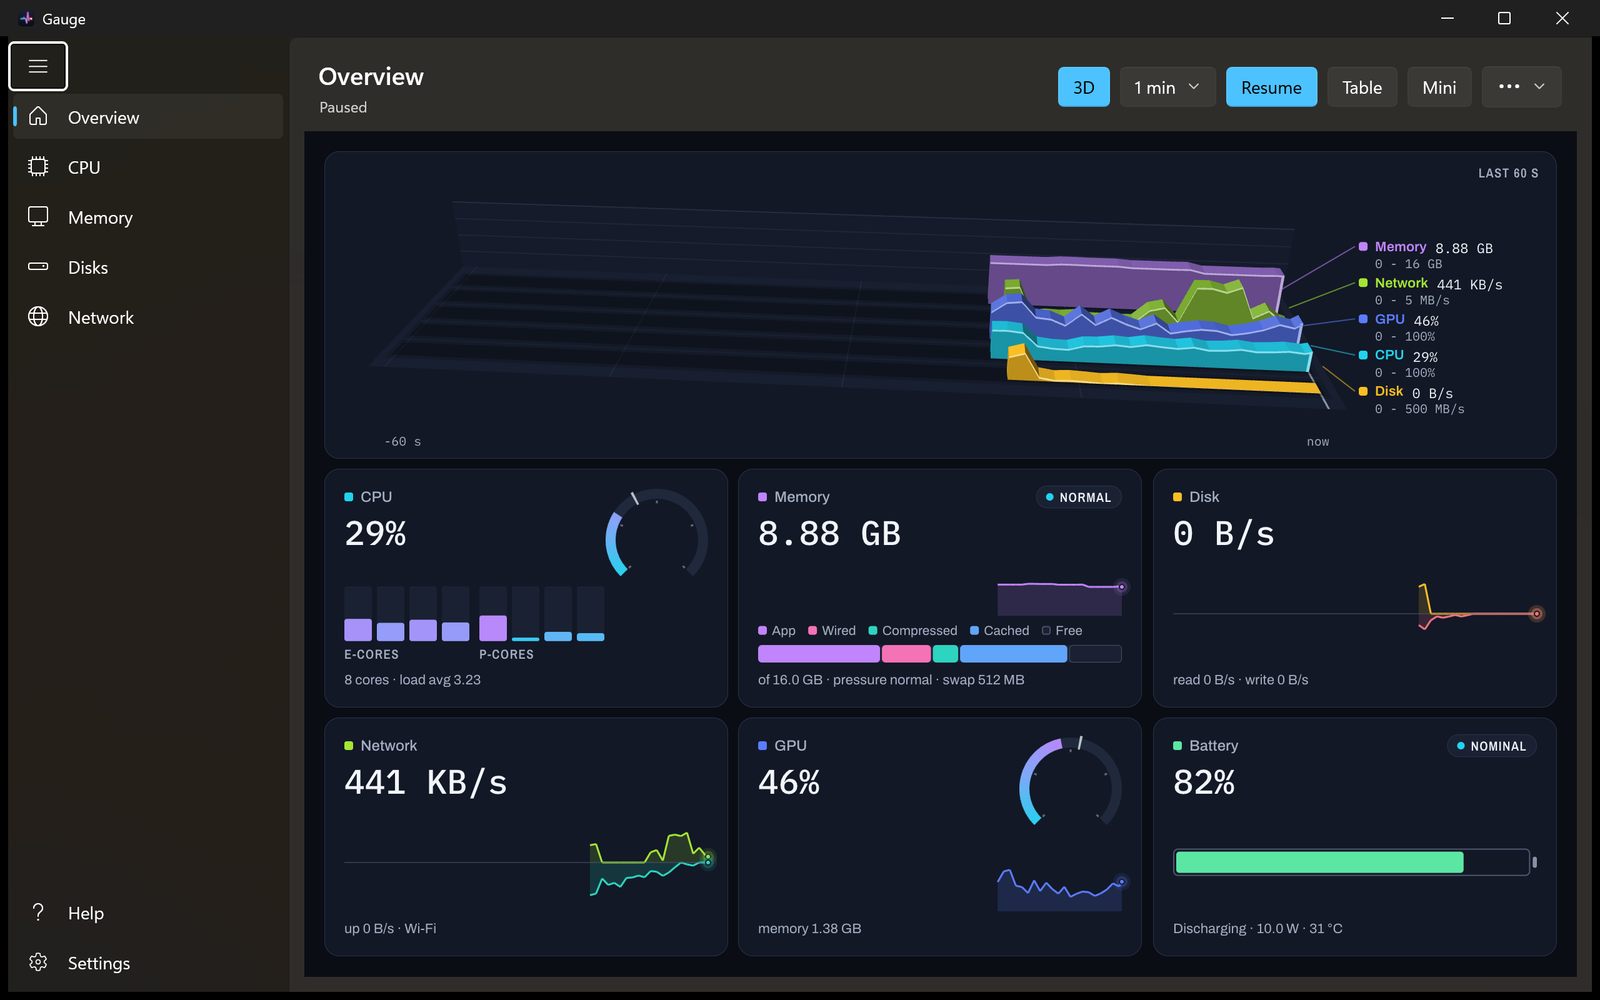This screenshot has width=1600, height=1000.
Task: Open Overview page via home icon
Action: tap(38, 117)
